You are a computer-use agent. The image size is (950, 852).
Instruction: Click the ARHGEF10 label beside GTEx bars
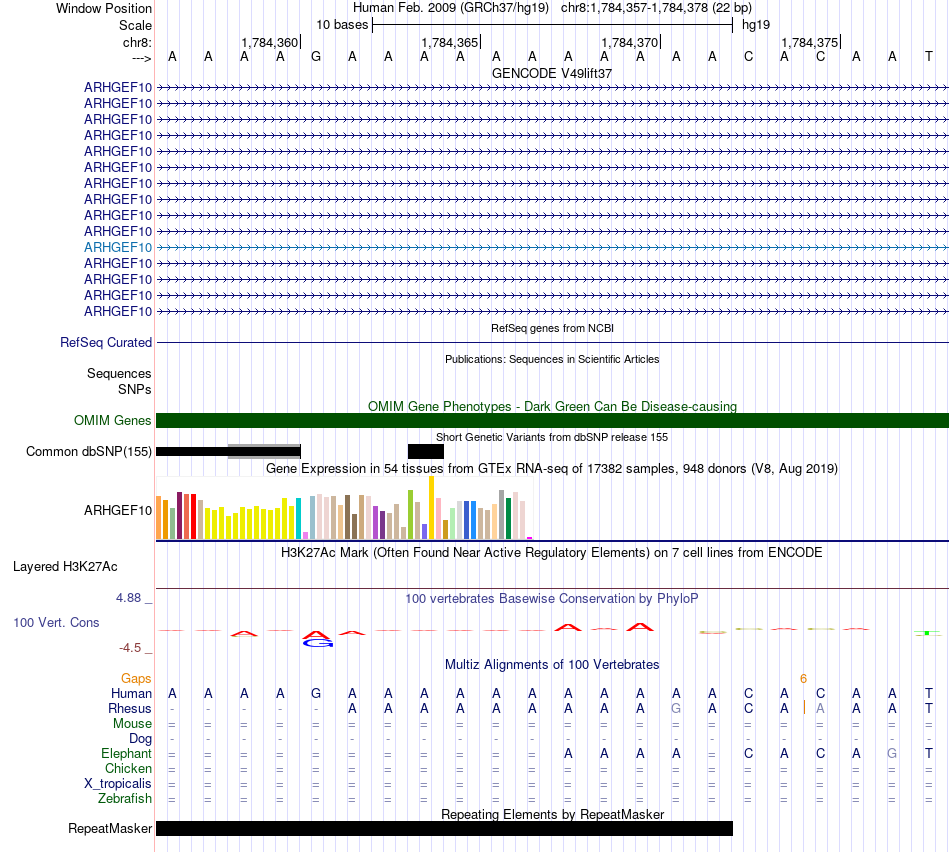click(118, 510)
